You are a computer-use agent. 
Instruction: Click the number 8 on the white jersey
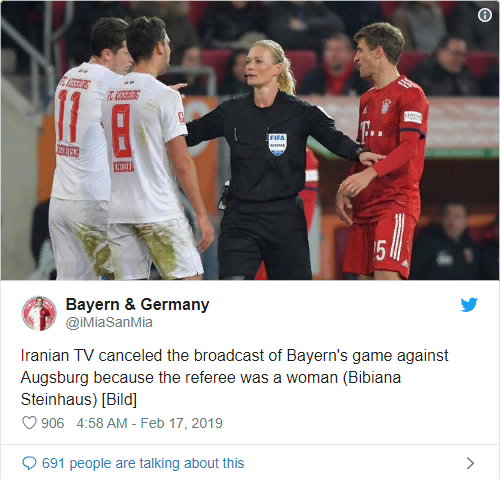121,131
